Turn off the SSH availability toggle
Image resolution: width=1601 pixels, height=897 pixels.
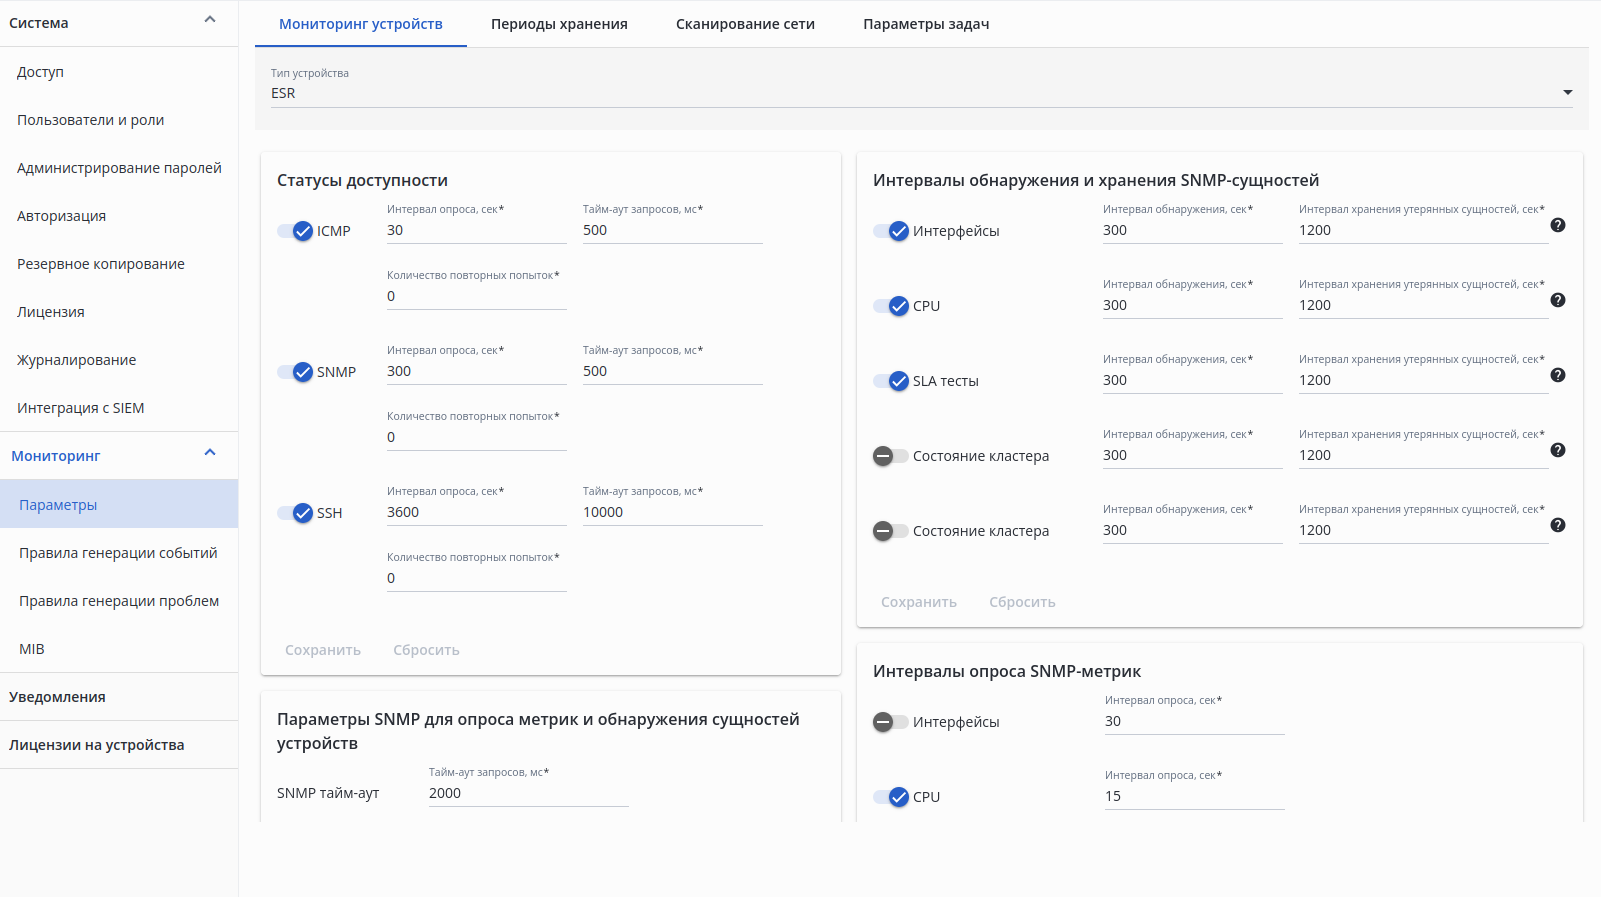pyautogui.click(x=295, y=513)
